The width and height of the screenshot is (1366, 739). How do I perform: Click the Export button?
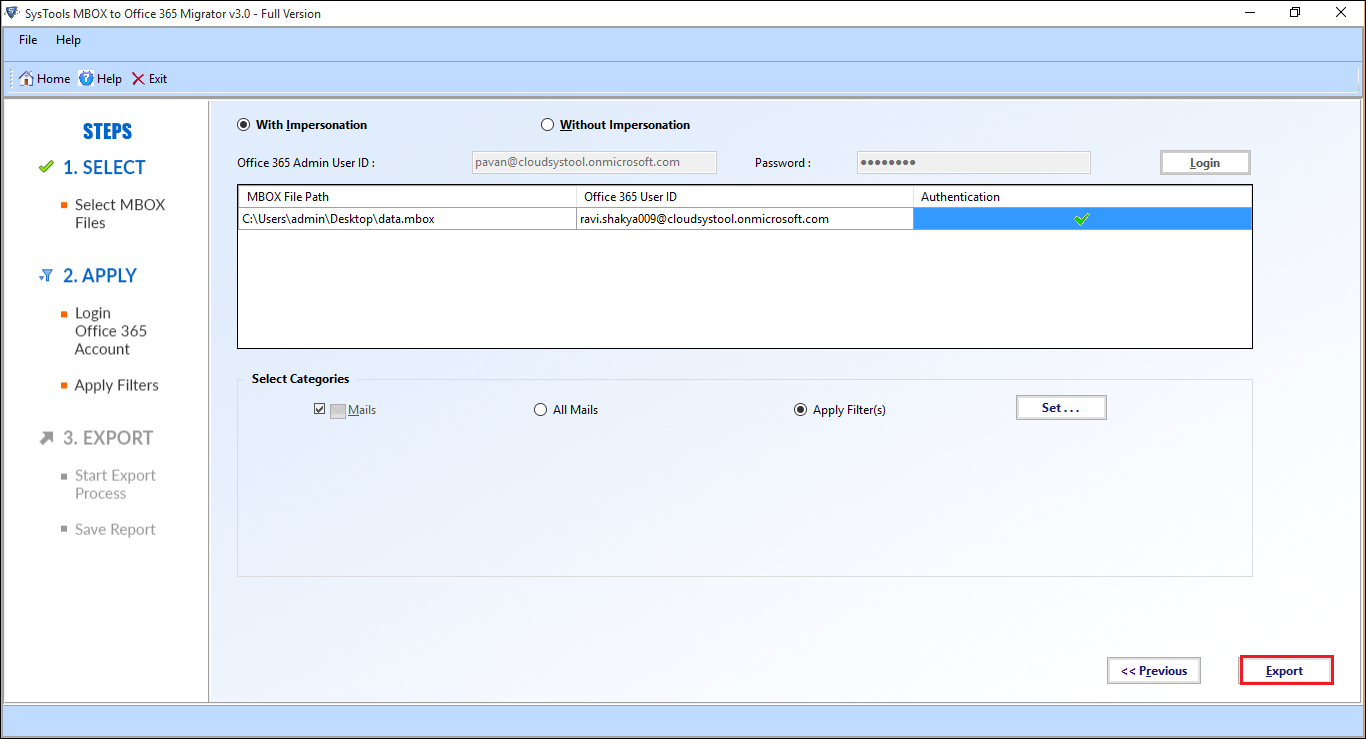click(1285, 671)
